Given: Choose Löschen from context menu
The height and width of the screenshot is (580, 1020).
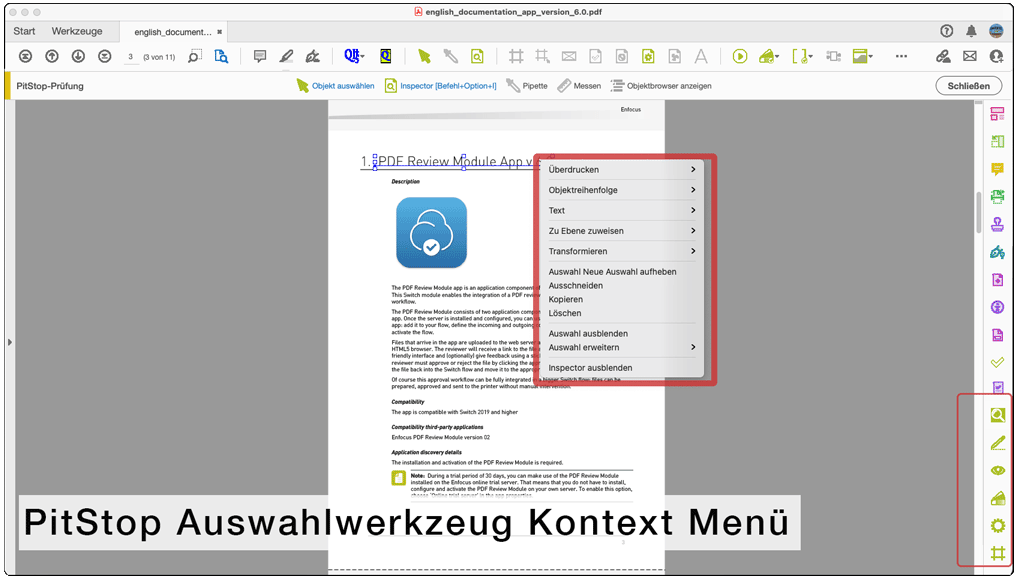Looking at the screenshot, I should (622, 313).
